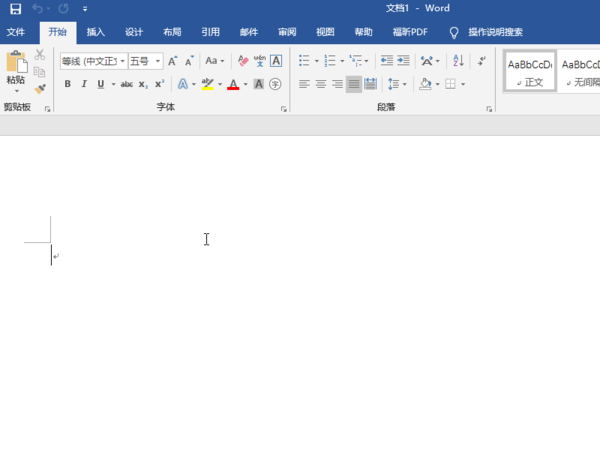This screenshot has height=450, width=600.
Task: Click the Distributed alignment icon
Action: tap(370, 84)
